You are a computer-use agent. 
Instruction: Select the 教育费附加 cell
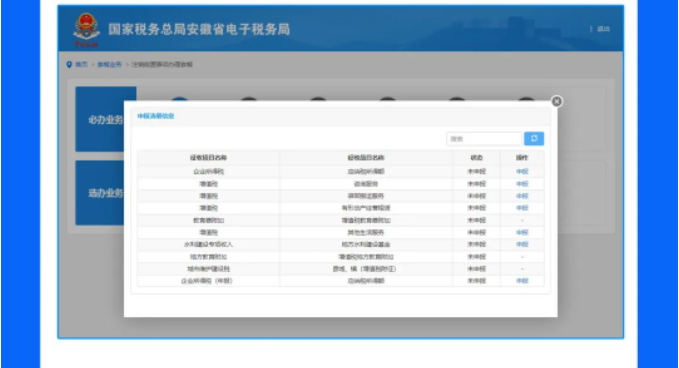[208, 220]
